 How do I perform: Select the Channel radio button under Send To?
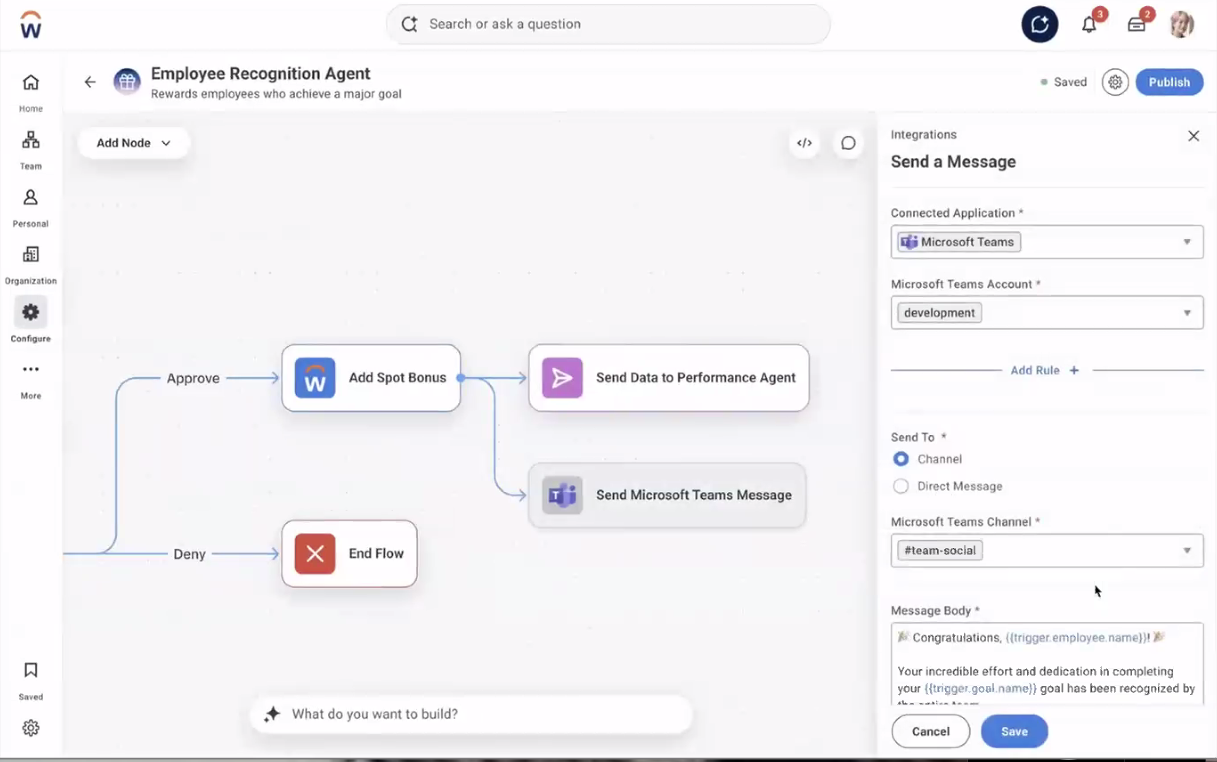pyautogui.click(x=900, y=458)
